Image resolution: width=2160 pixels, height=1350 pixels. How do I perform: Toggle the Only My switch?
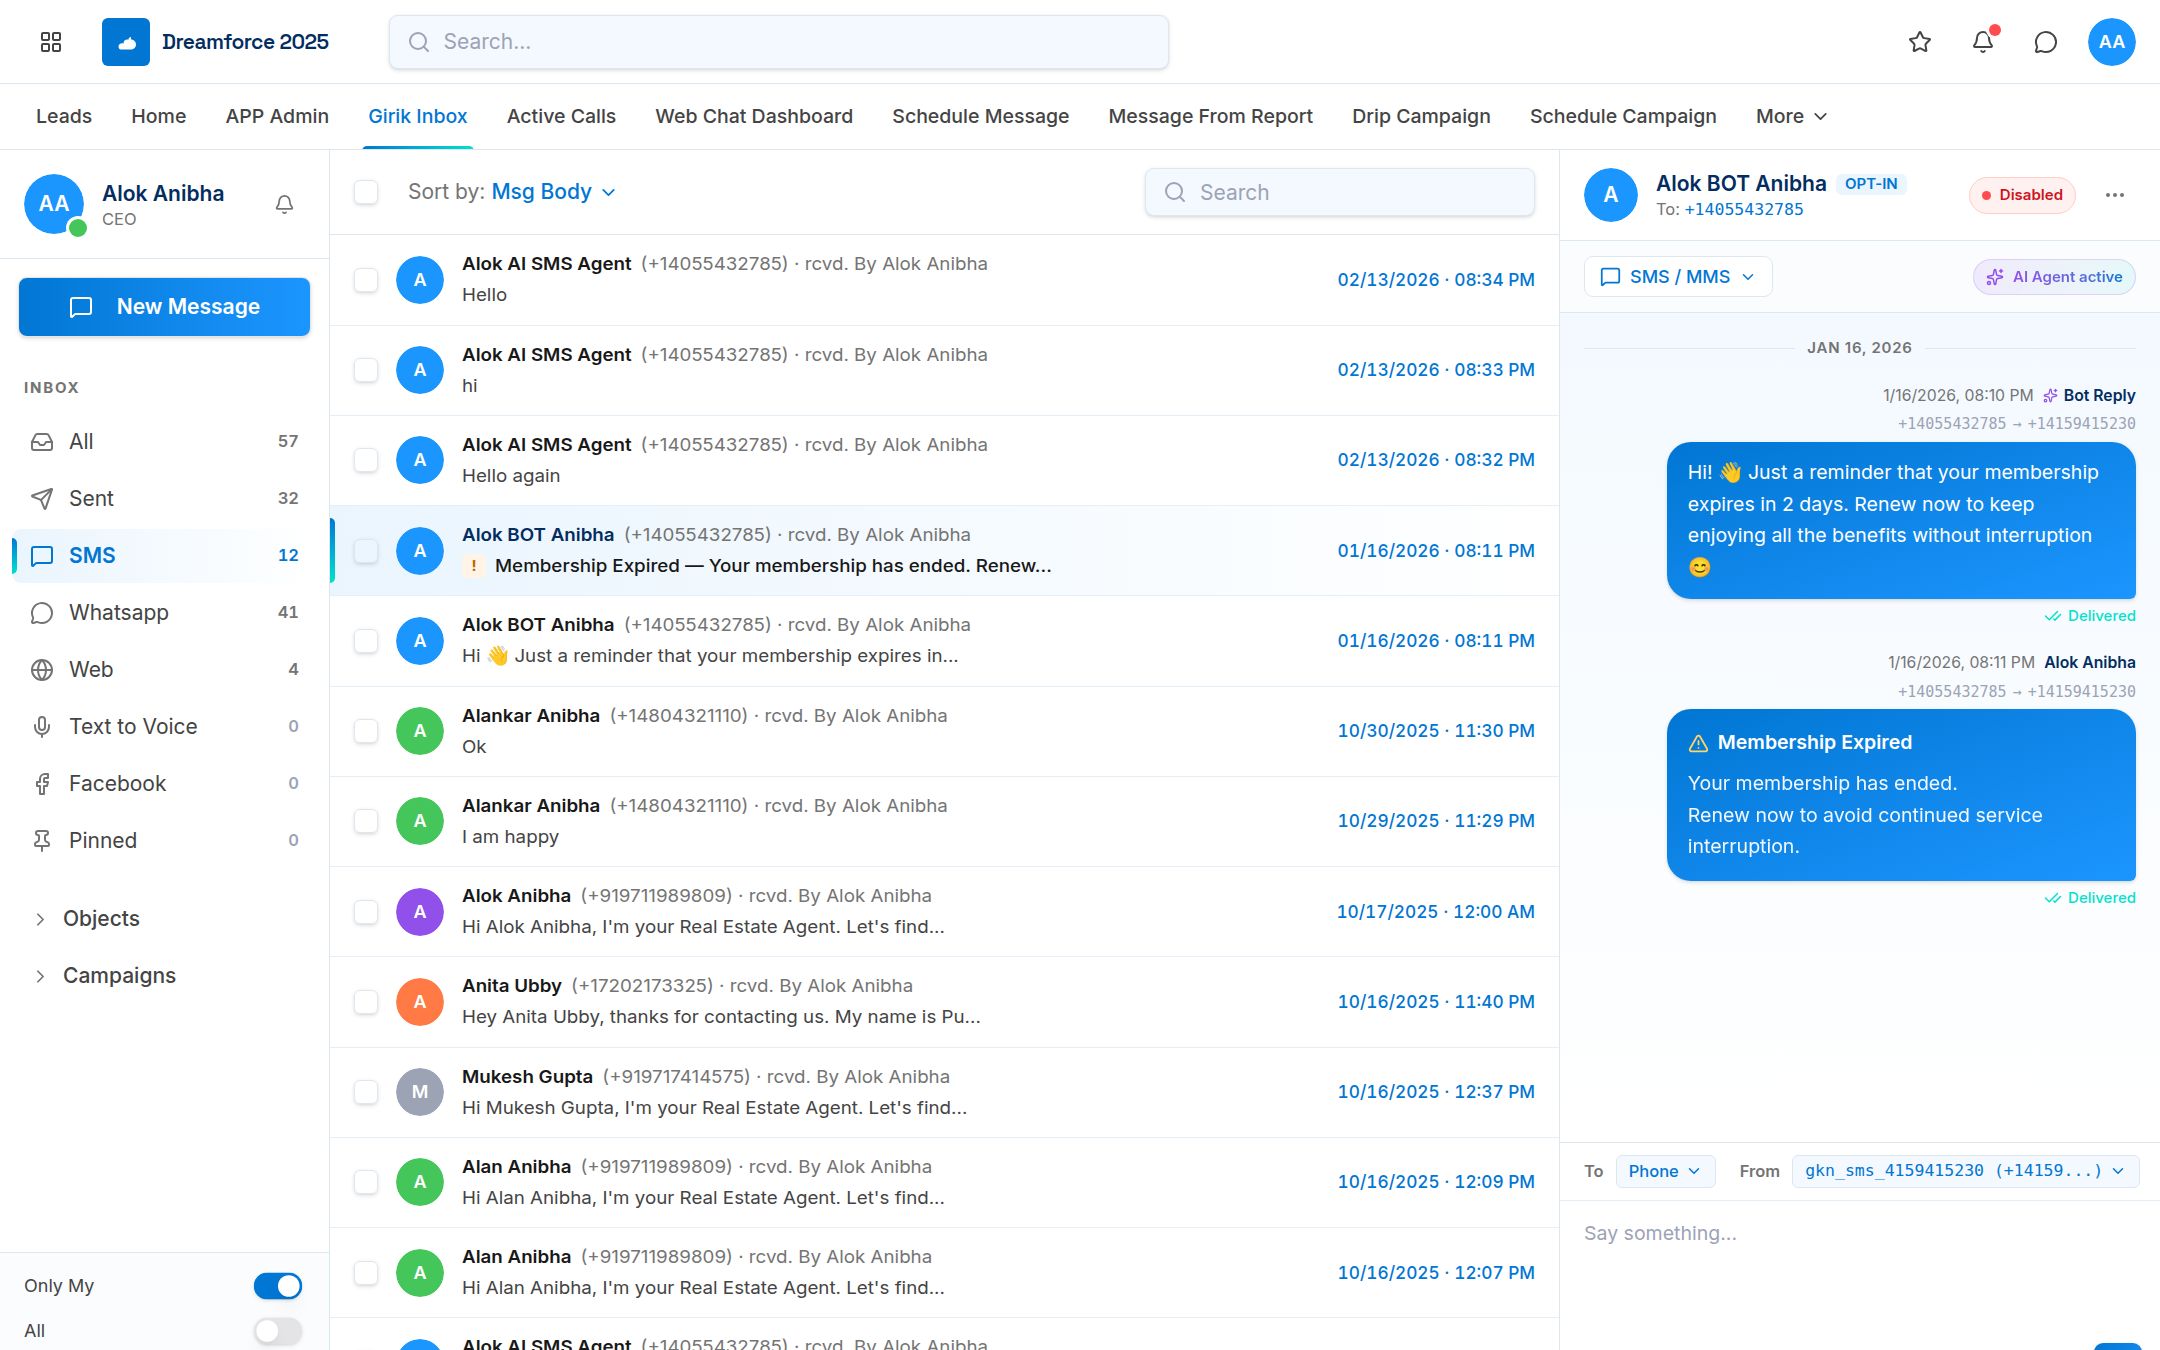tap(277, 1286)
